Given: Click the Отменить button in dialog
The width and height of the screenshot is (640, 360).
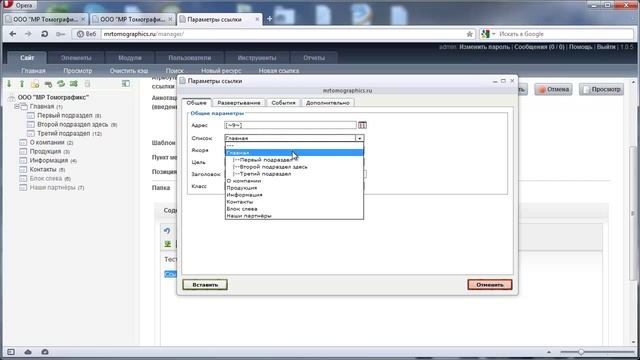Looking at the screenshot, I should [x=489, y=284].
